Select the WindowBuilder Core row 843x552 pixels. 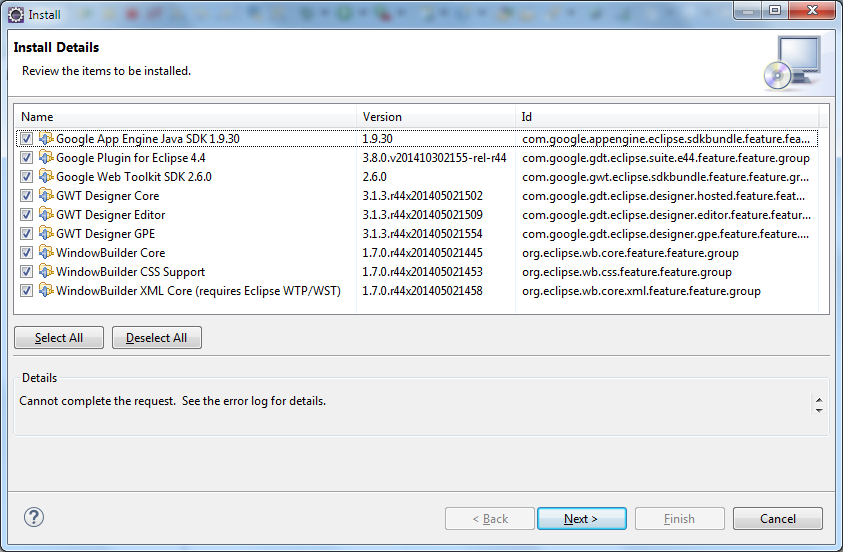(417, 253)
